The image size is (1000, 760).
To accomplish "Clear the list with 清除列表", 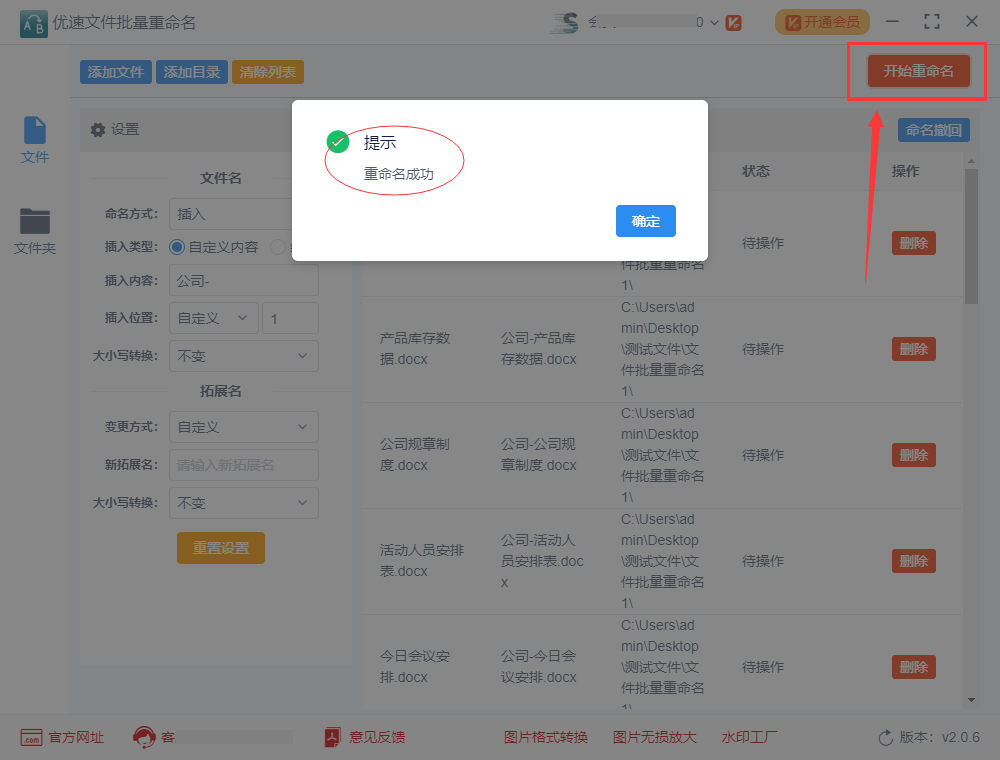I will pos(267,72).
